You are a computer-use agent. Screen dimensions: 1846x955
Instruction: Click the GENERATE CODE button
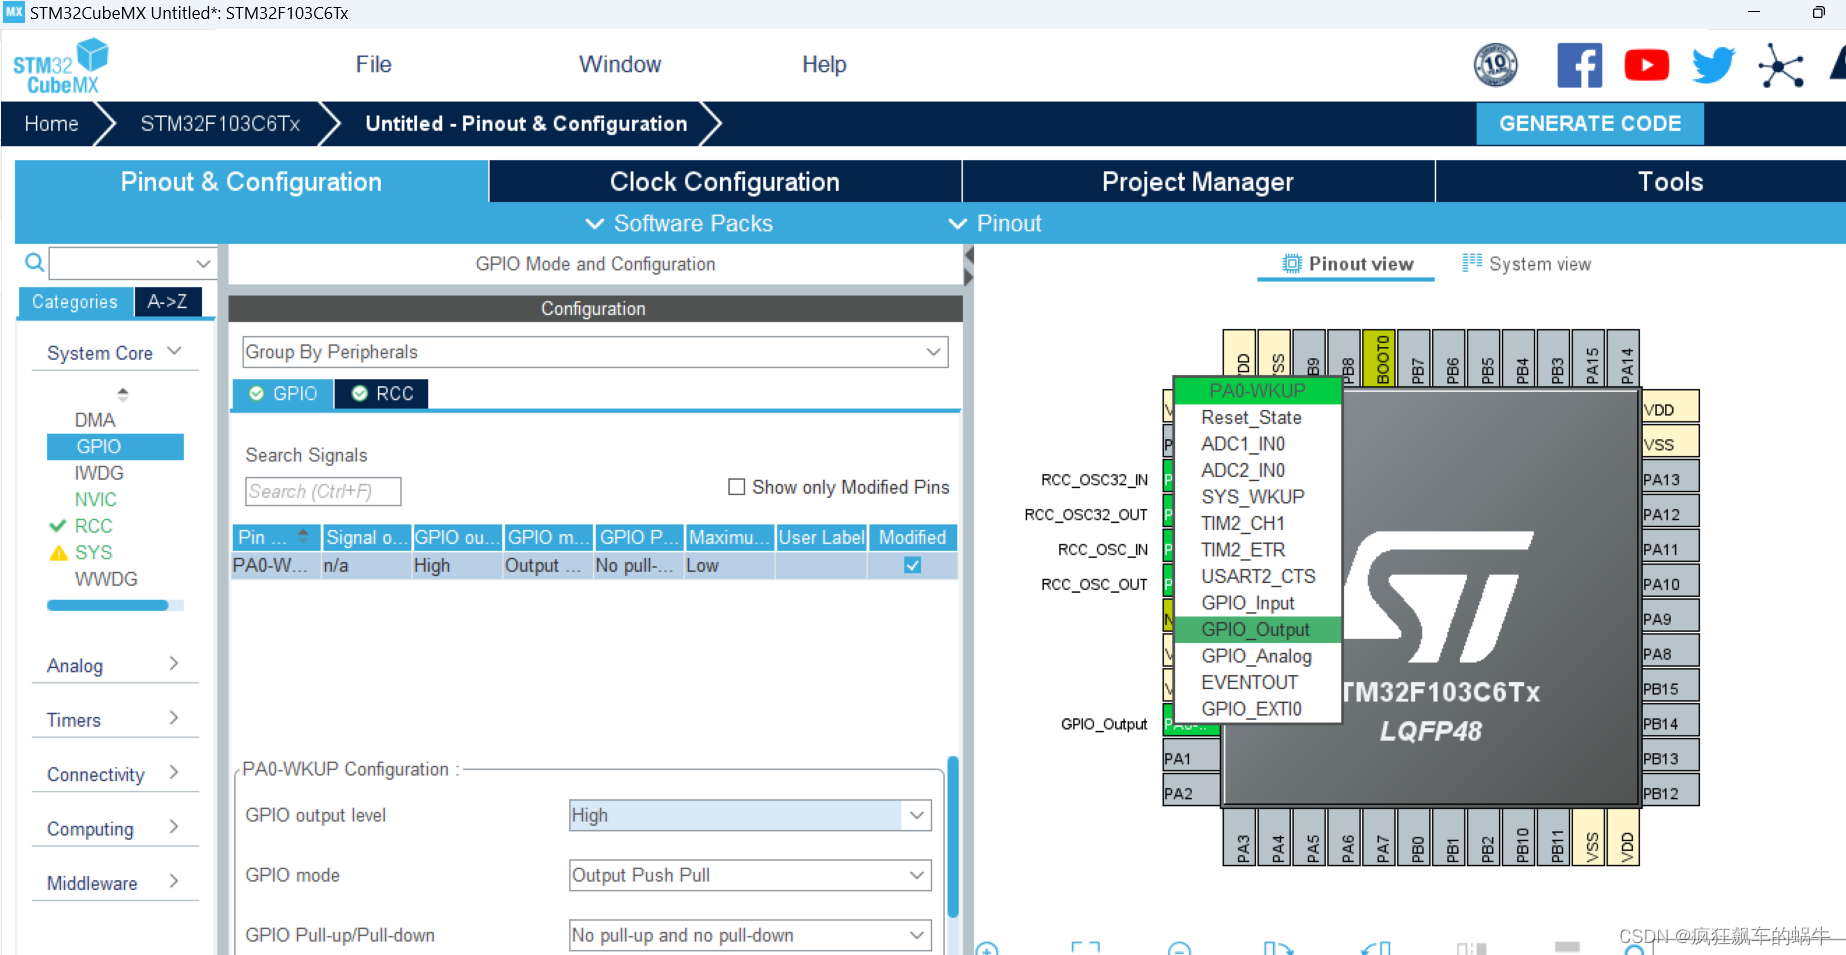[1590, 124]
